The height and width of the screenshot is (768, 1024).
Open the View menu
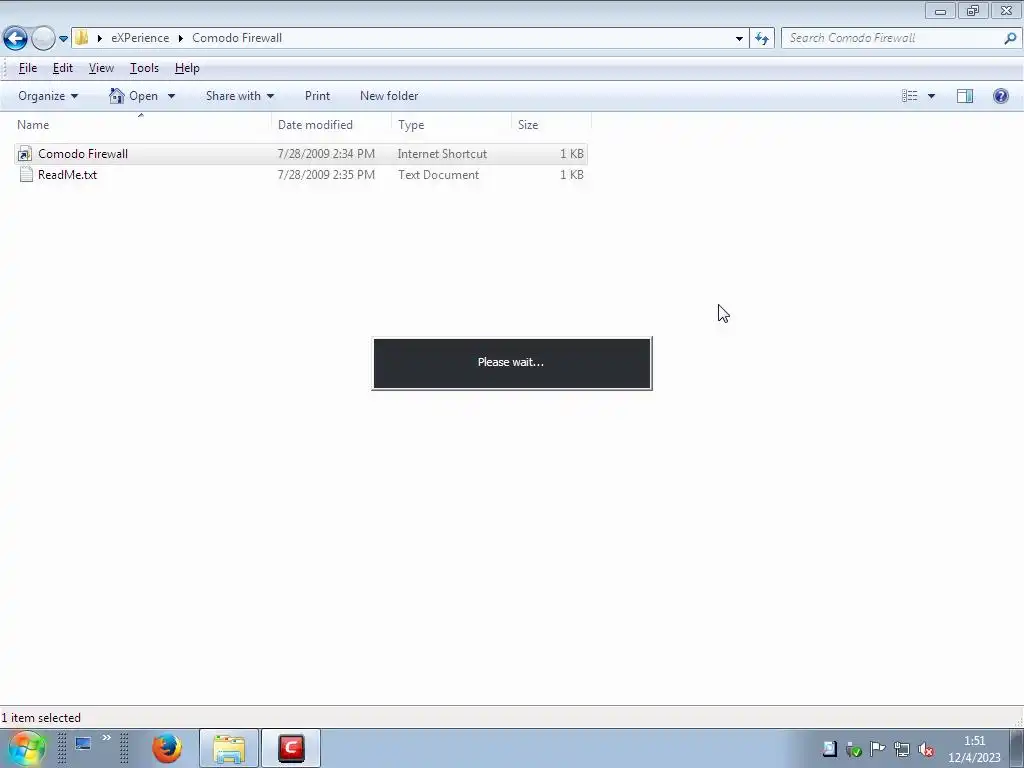(x=101, y=68)
